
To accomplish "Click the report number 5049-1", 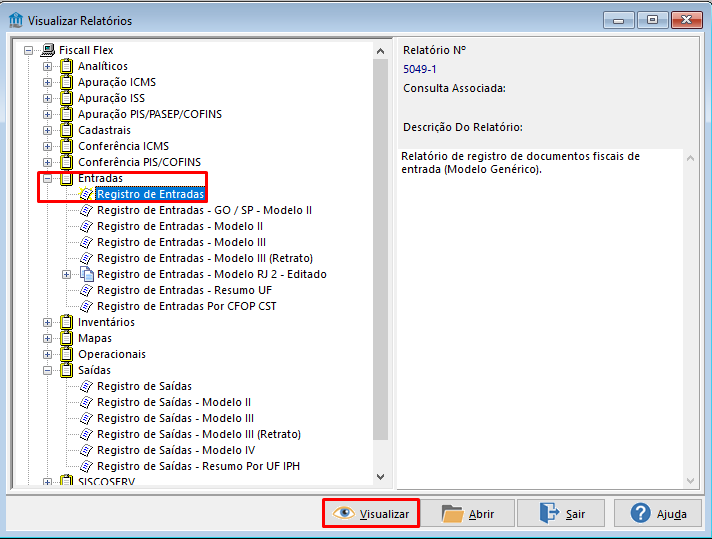I will [x=420, y=69].
